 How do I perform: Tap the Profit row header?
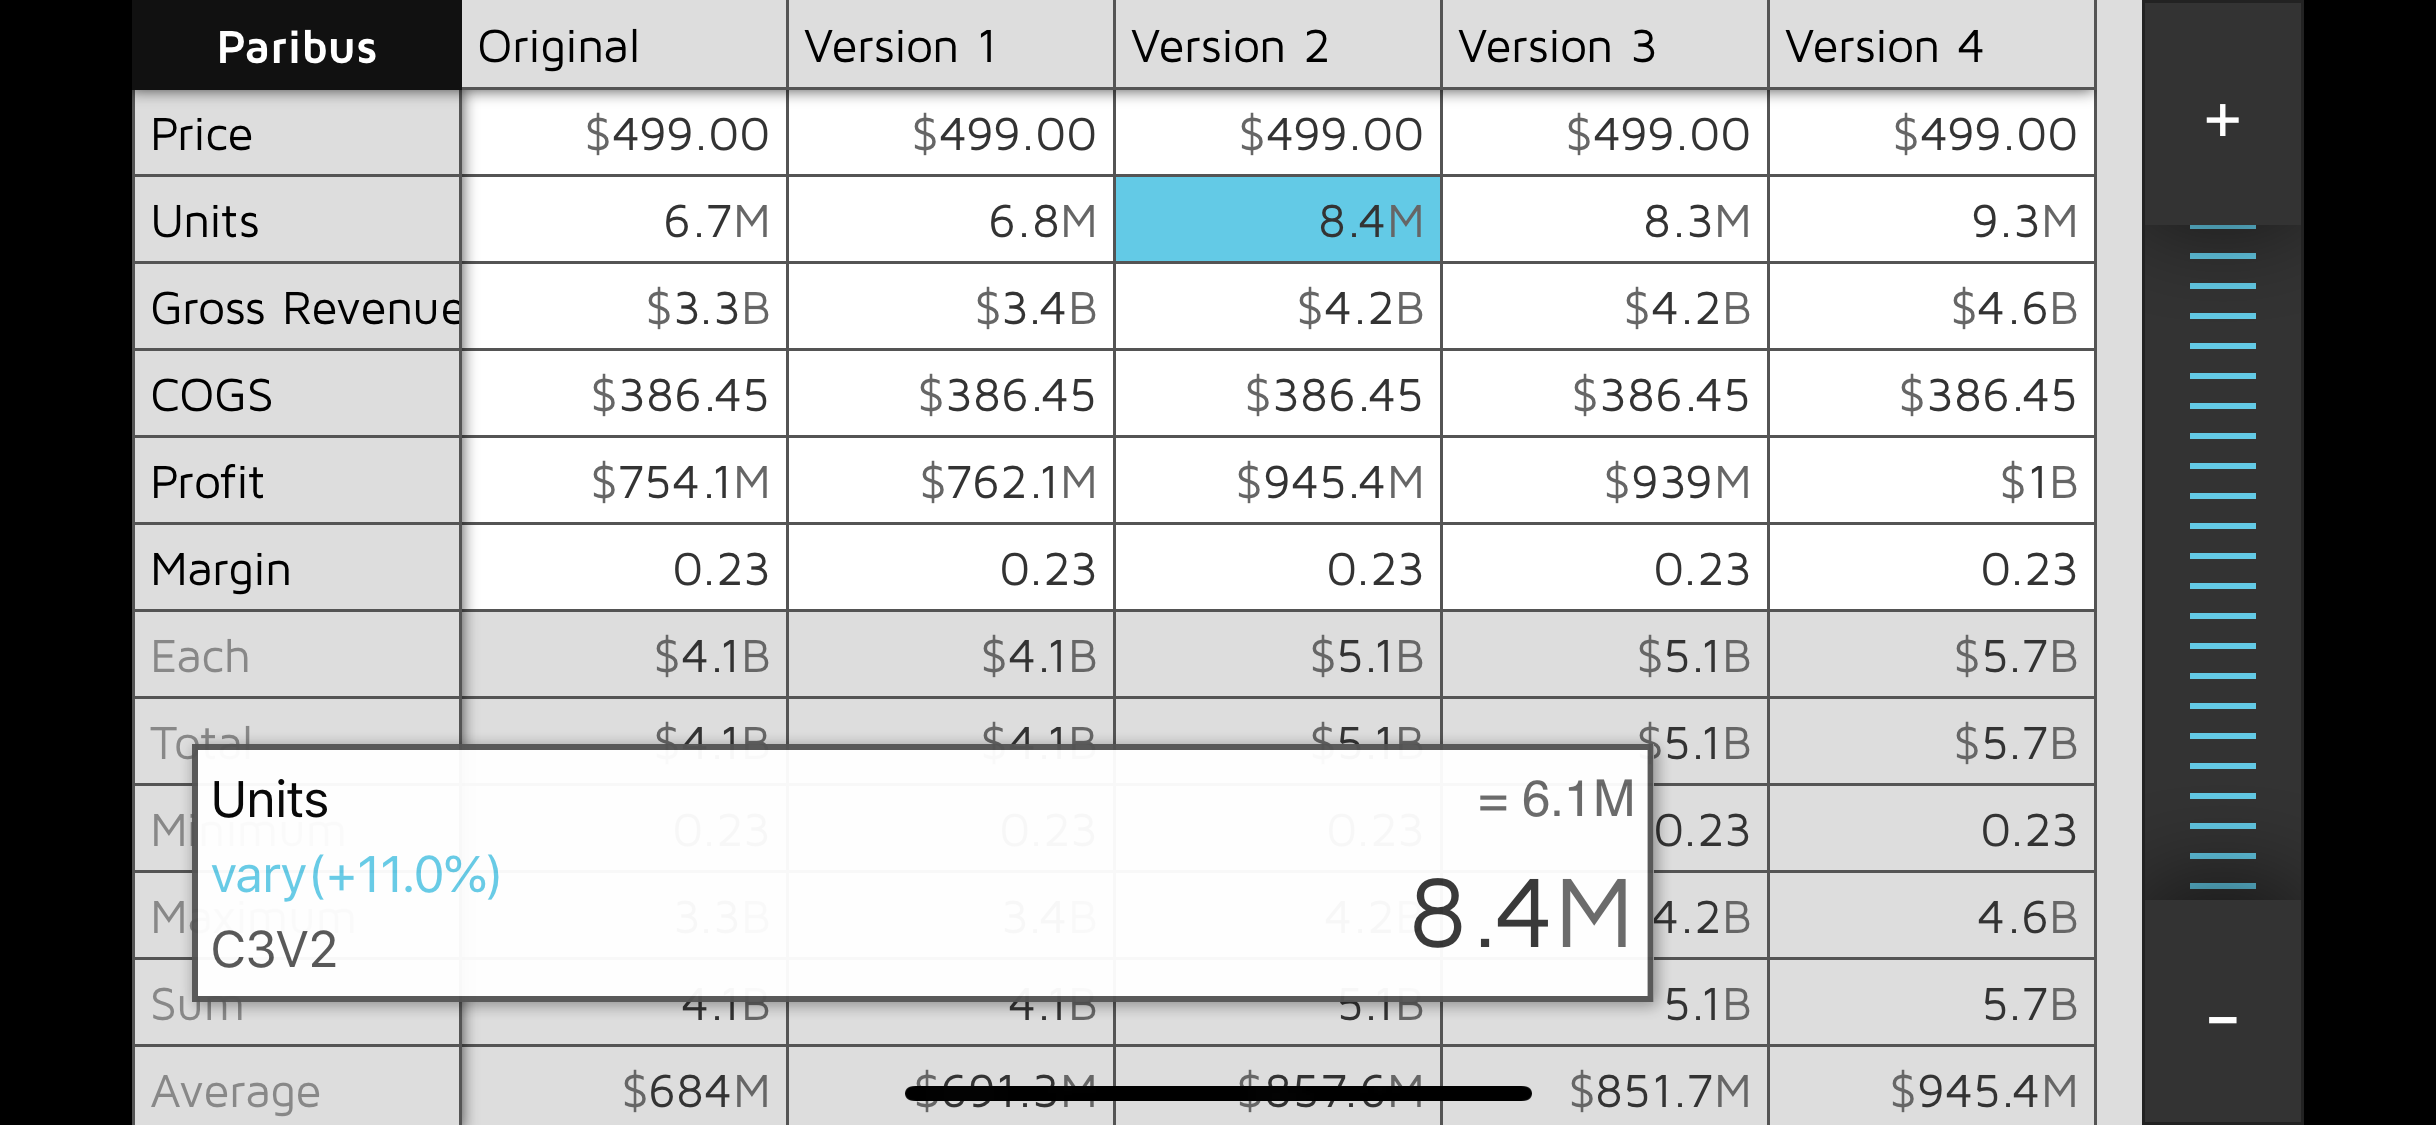[x=297, y=482]
